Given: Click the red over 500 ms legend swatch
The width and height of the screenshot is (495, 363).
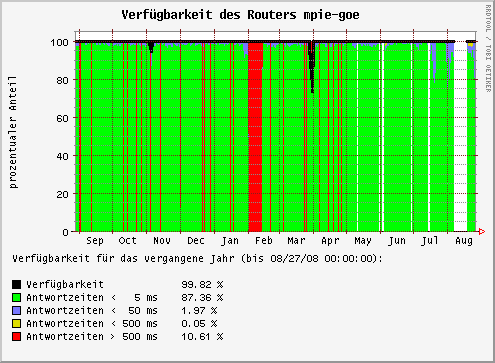Looking at the screenshot, I should 16,336.
